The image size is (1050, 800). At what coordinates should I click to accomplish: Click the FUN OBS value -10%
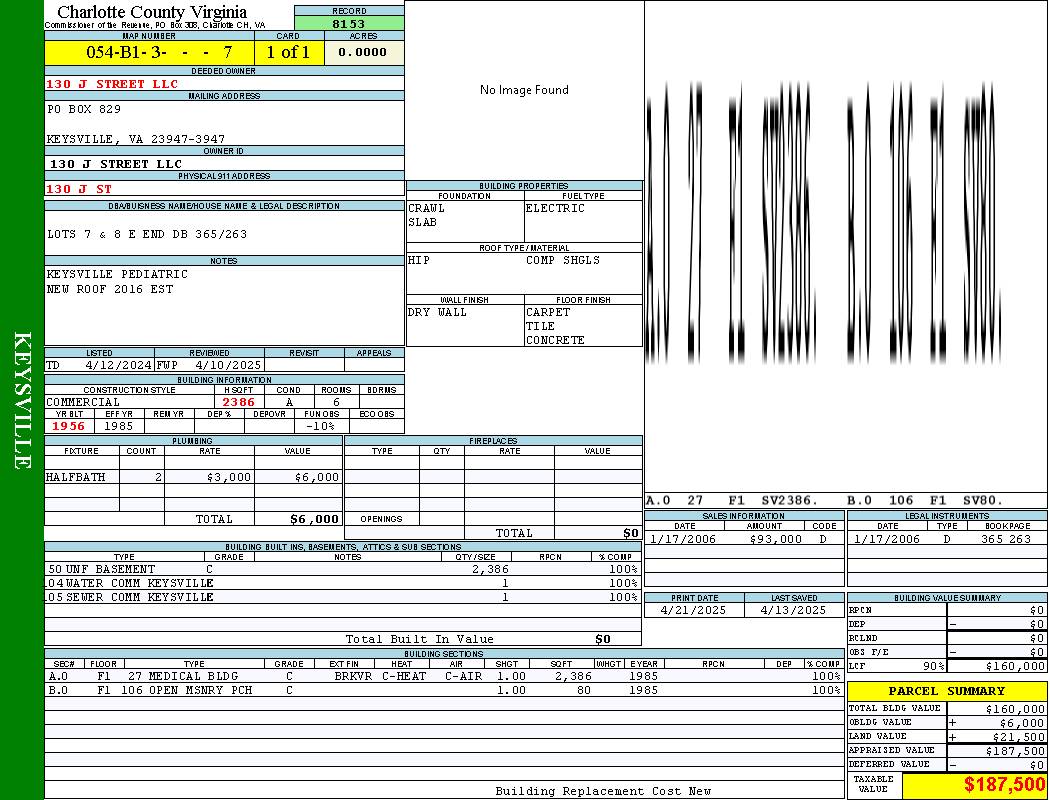tap(319, 426)
